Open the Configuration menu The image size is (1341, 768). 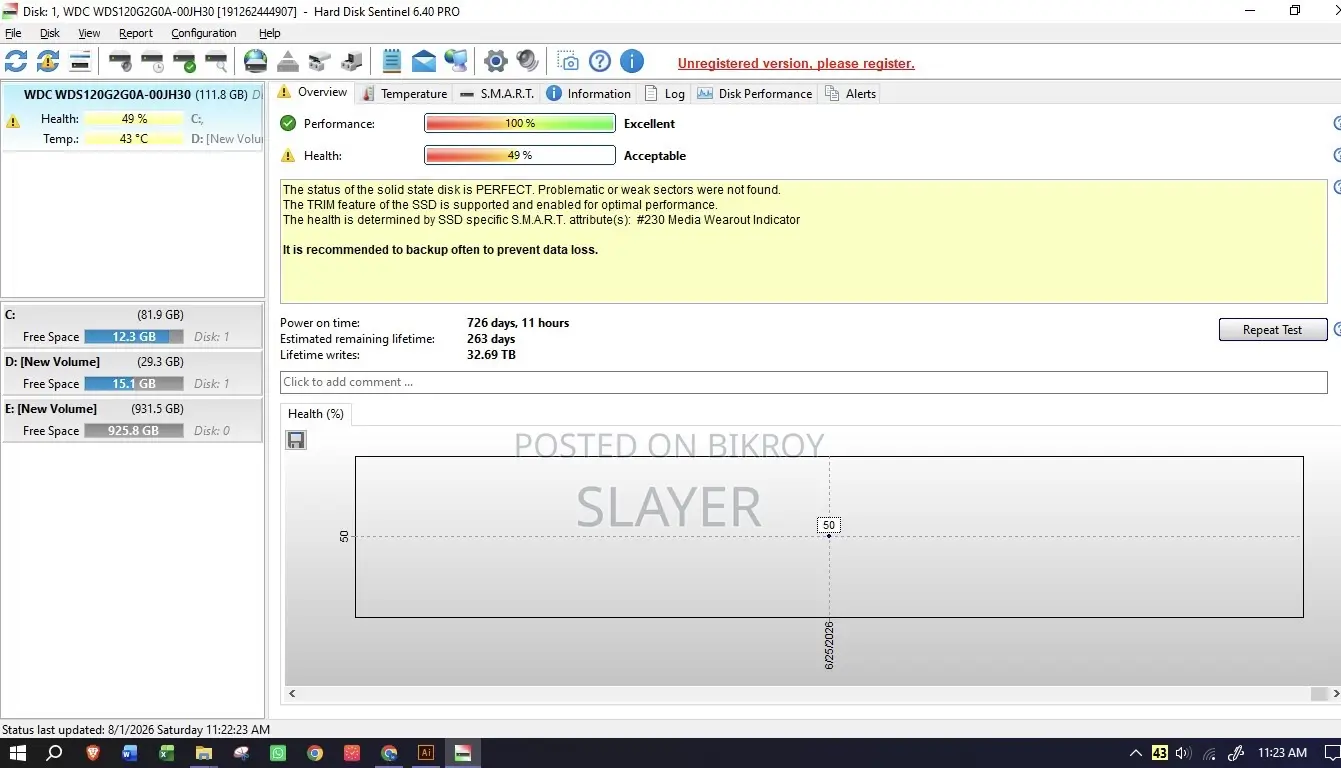[203, 33]
